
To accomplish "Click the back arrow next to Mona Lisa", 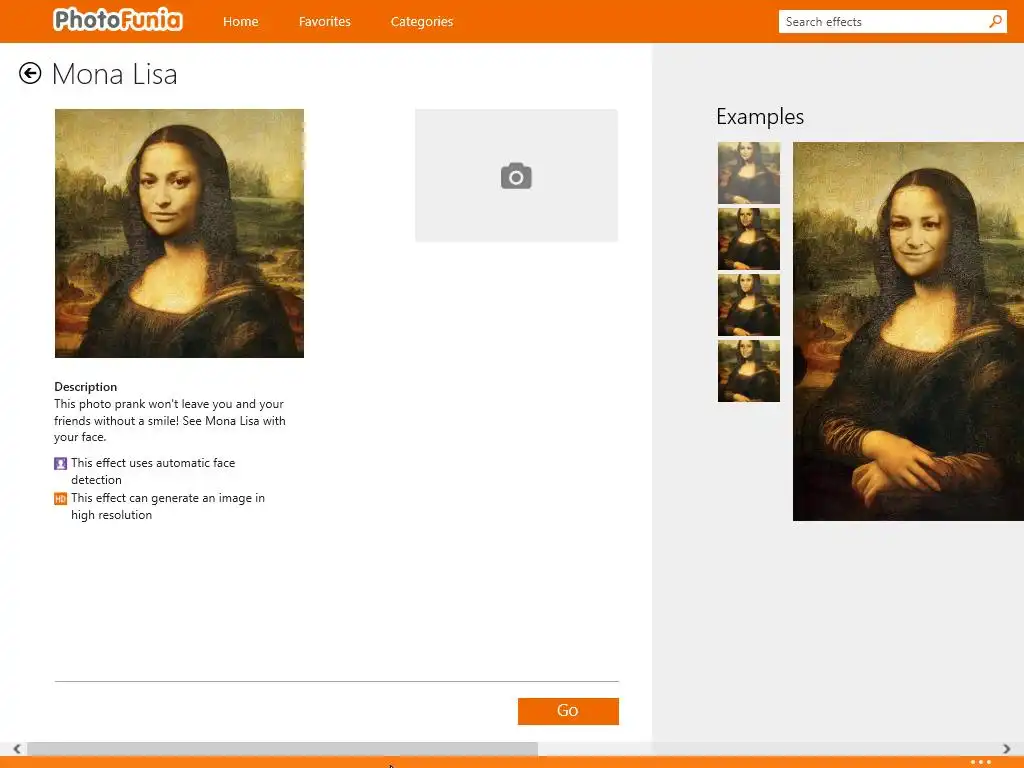I will click(30, 73).
